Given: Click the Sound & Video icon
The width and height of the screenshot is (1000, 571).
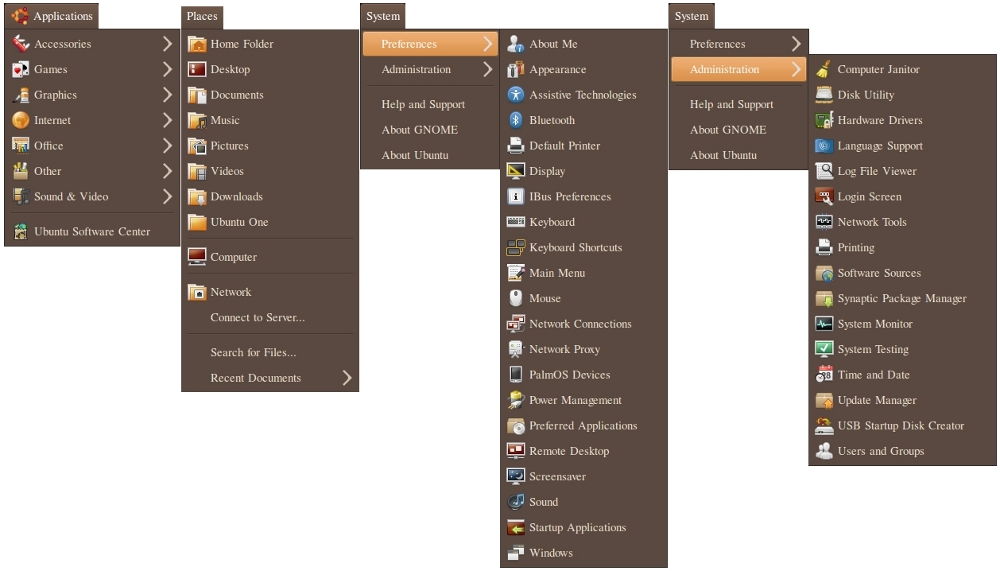Looking at the screenshot, I should [20, 197].
